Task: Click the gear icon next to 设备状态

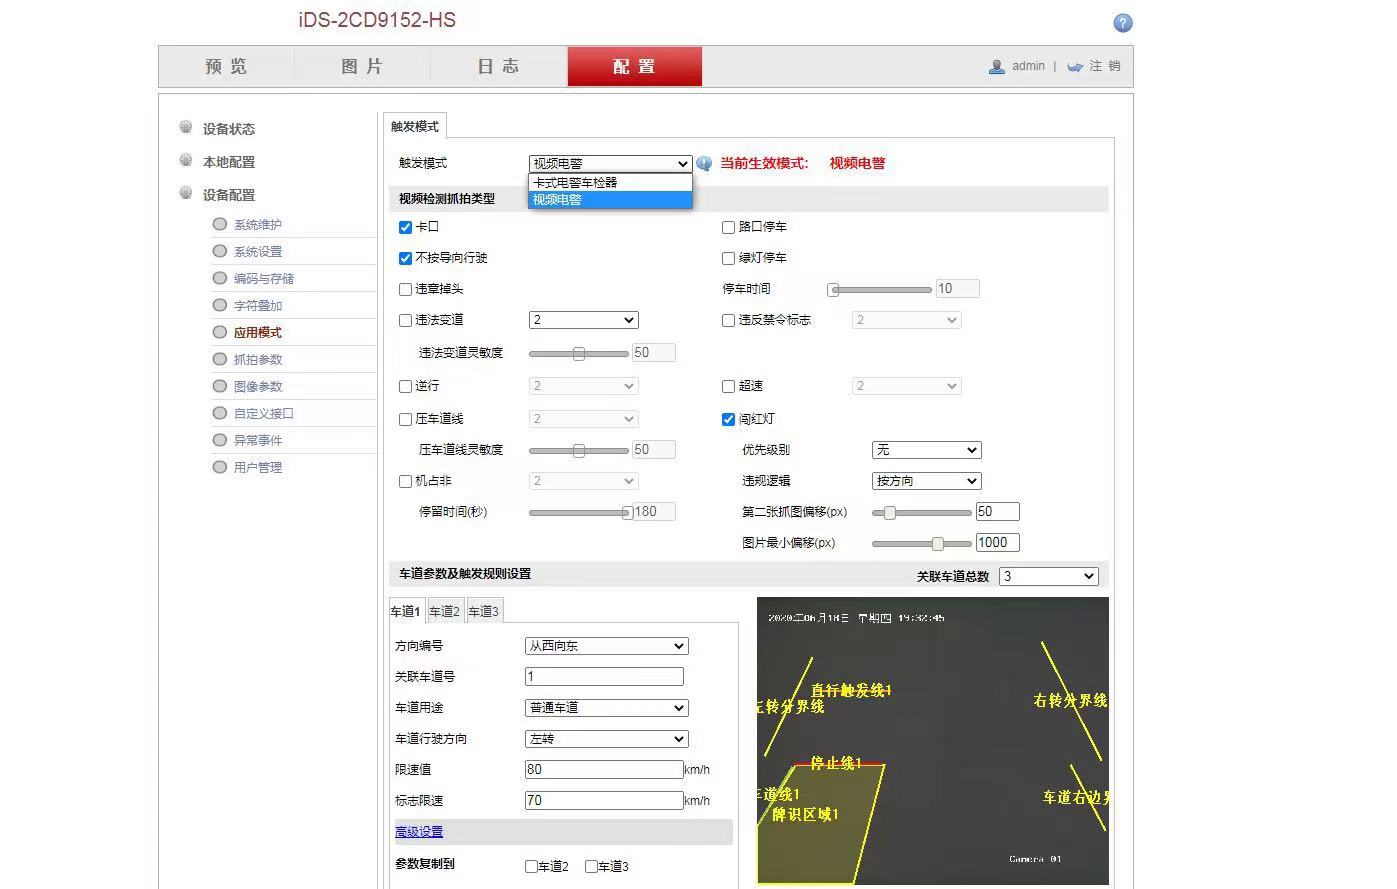Action: tap(186, 127)
